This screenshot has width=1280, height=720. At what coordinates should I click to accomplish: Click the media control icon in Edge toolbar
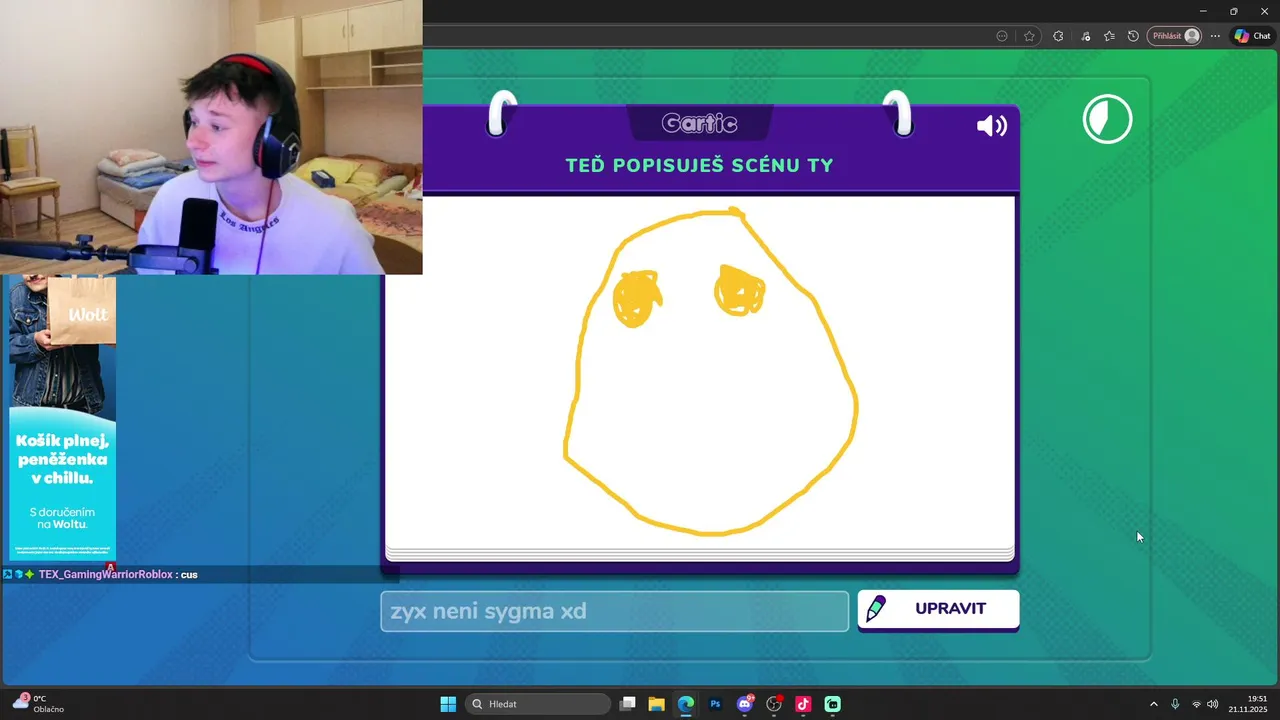[1086, 36]
